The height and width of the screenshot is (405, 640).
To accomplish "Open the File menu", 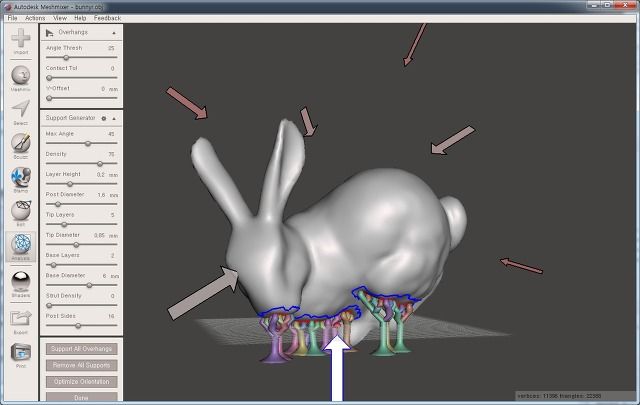I will pos(12,18).
